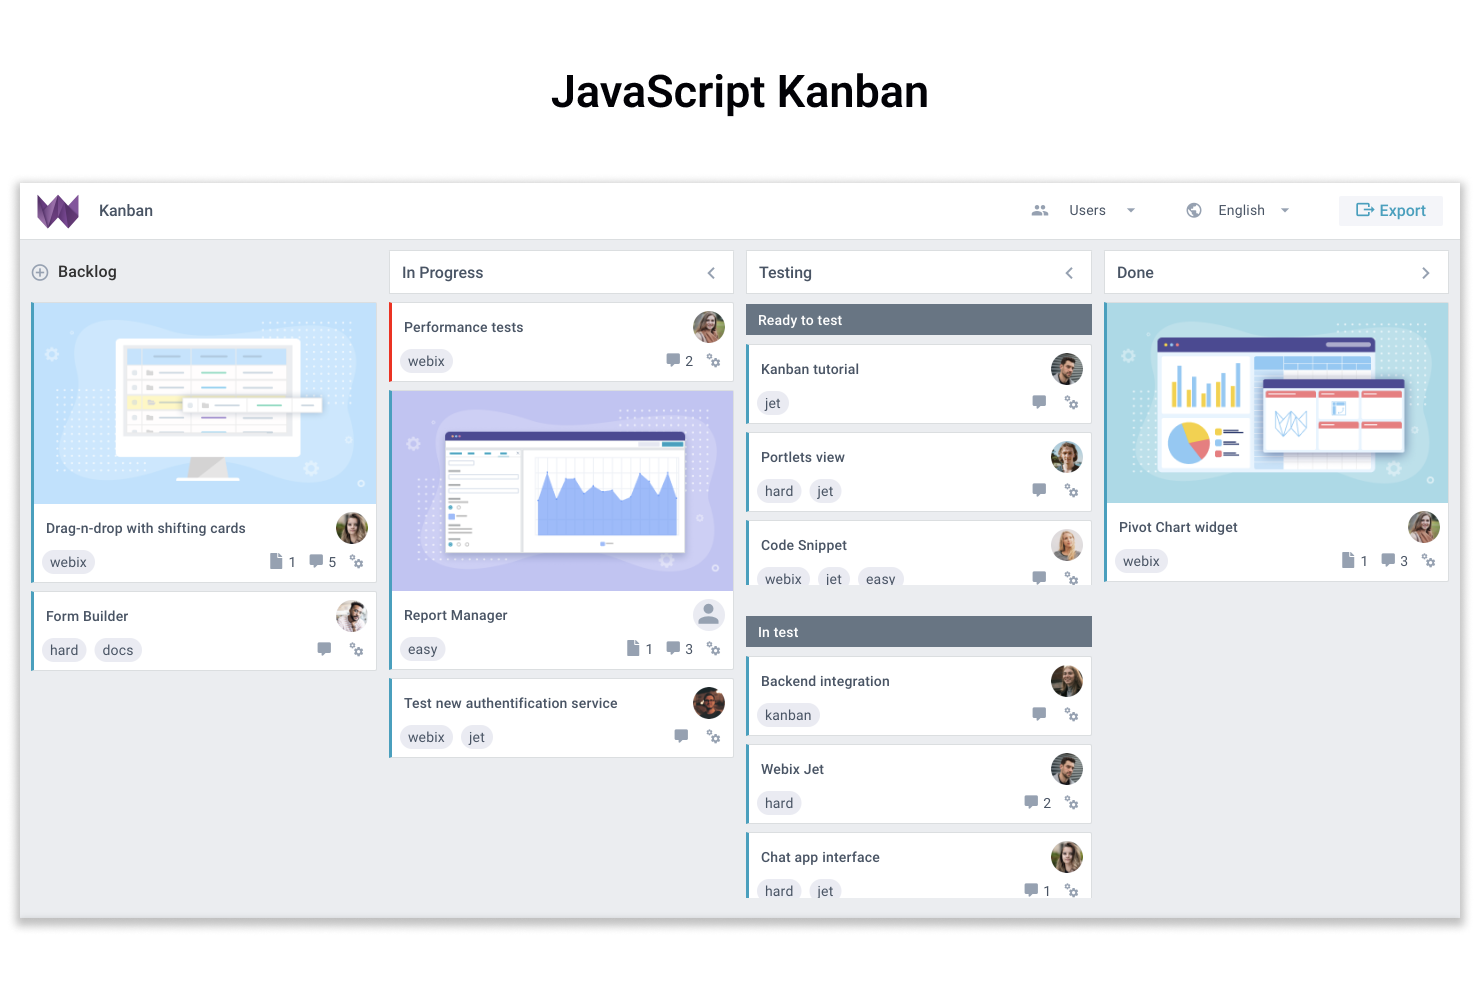Open the Drag-n-drop card image thumbnail

point(205,403)
